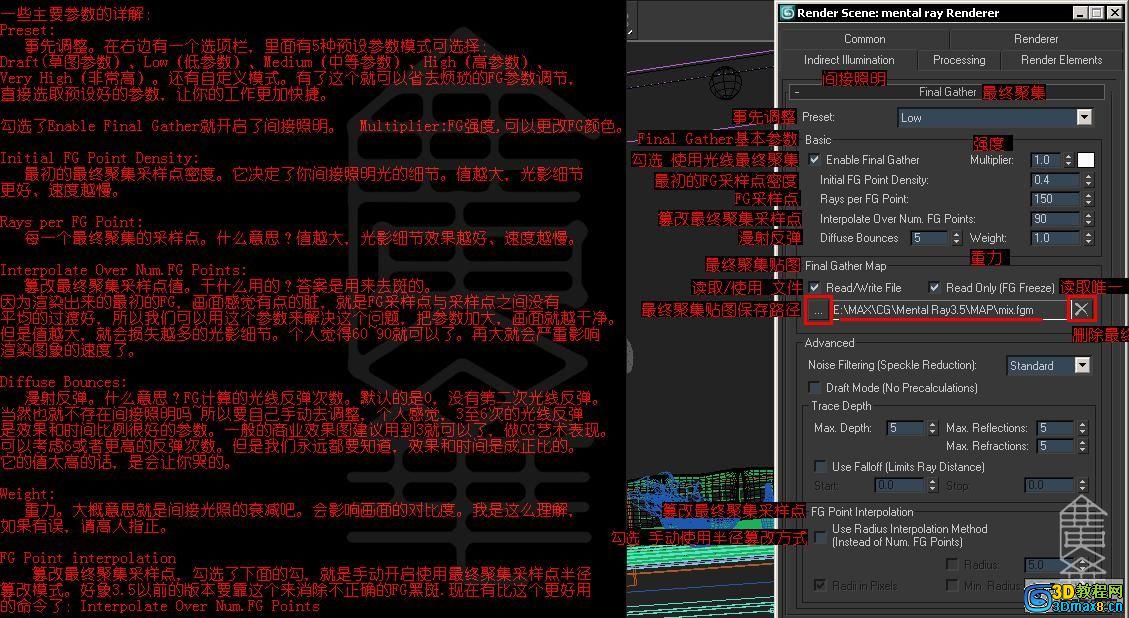
Task: Click the Radius value field showing 5.0
Action: (1050, 564)
